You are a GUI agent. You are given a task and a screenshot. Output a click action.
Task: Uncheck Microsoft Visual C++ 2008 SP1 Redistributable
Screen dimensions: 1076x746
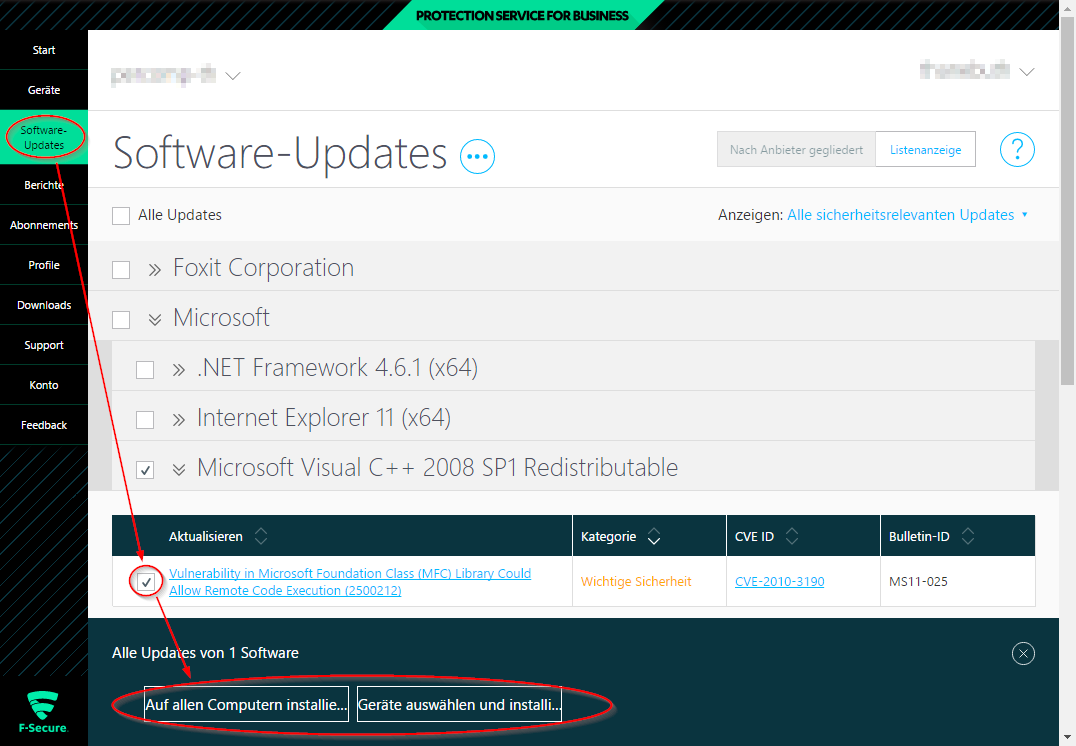[145, 469]
